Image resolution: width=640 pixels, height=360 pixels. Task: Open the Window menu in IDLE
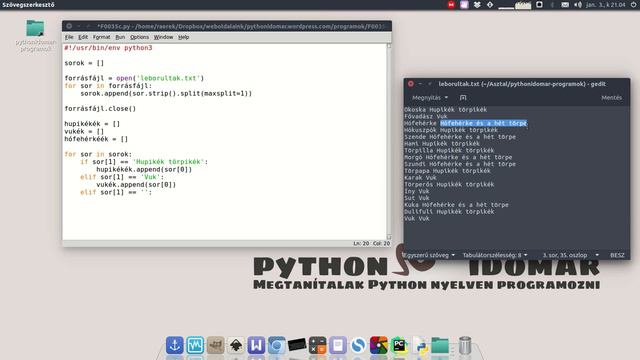click(x=163, y=37)
